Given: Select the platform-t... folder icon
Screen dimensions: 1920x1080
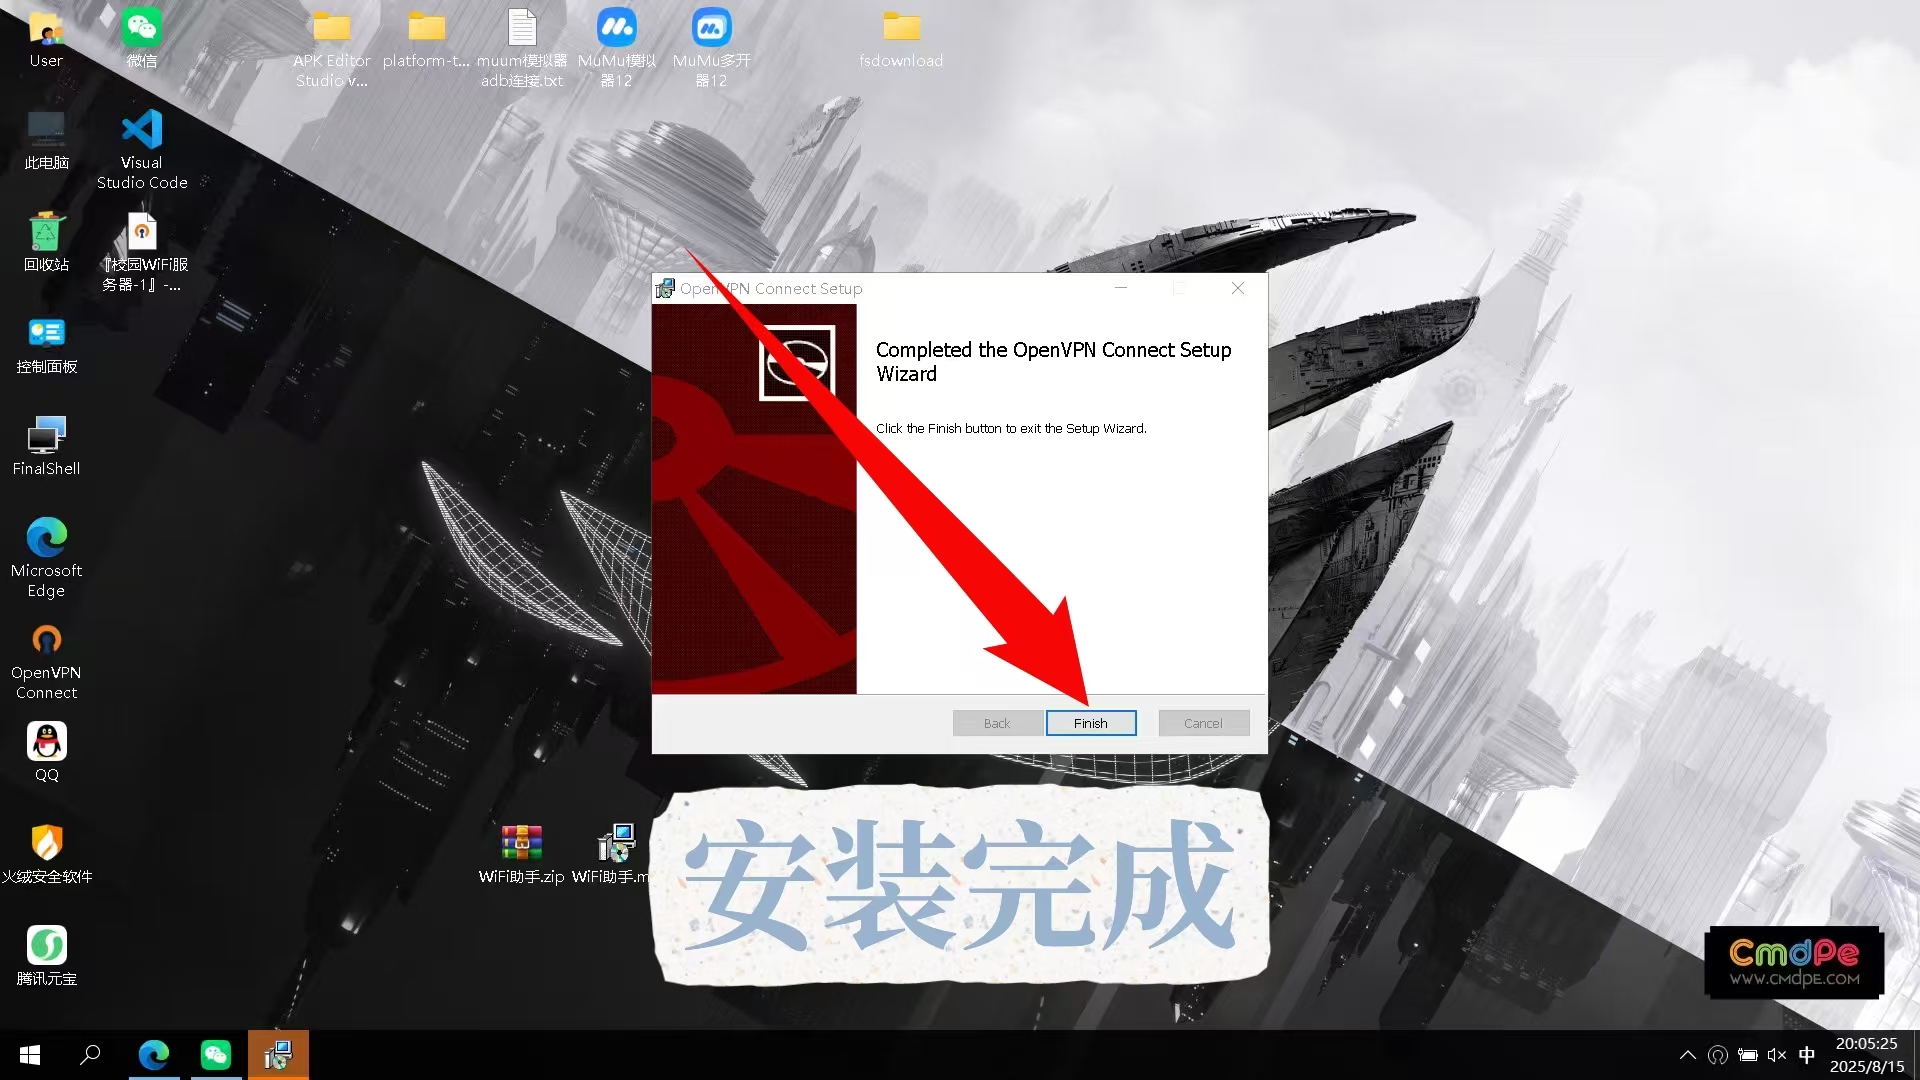Looking at the screenshot, I should [x=426, y=40].
